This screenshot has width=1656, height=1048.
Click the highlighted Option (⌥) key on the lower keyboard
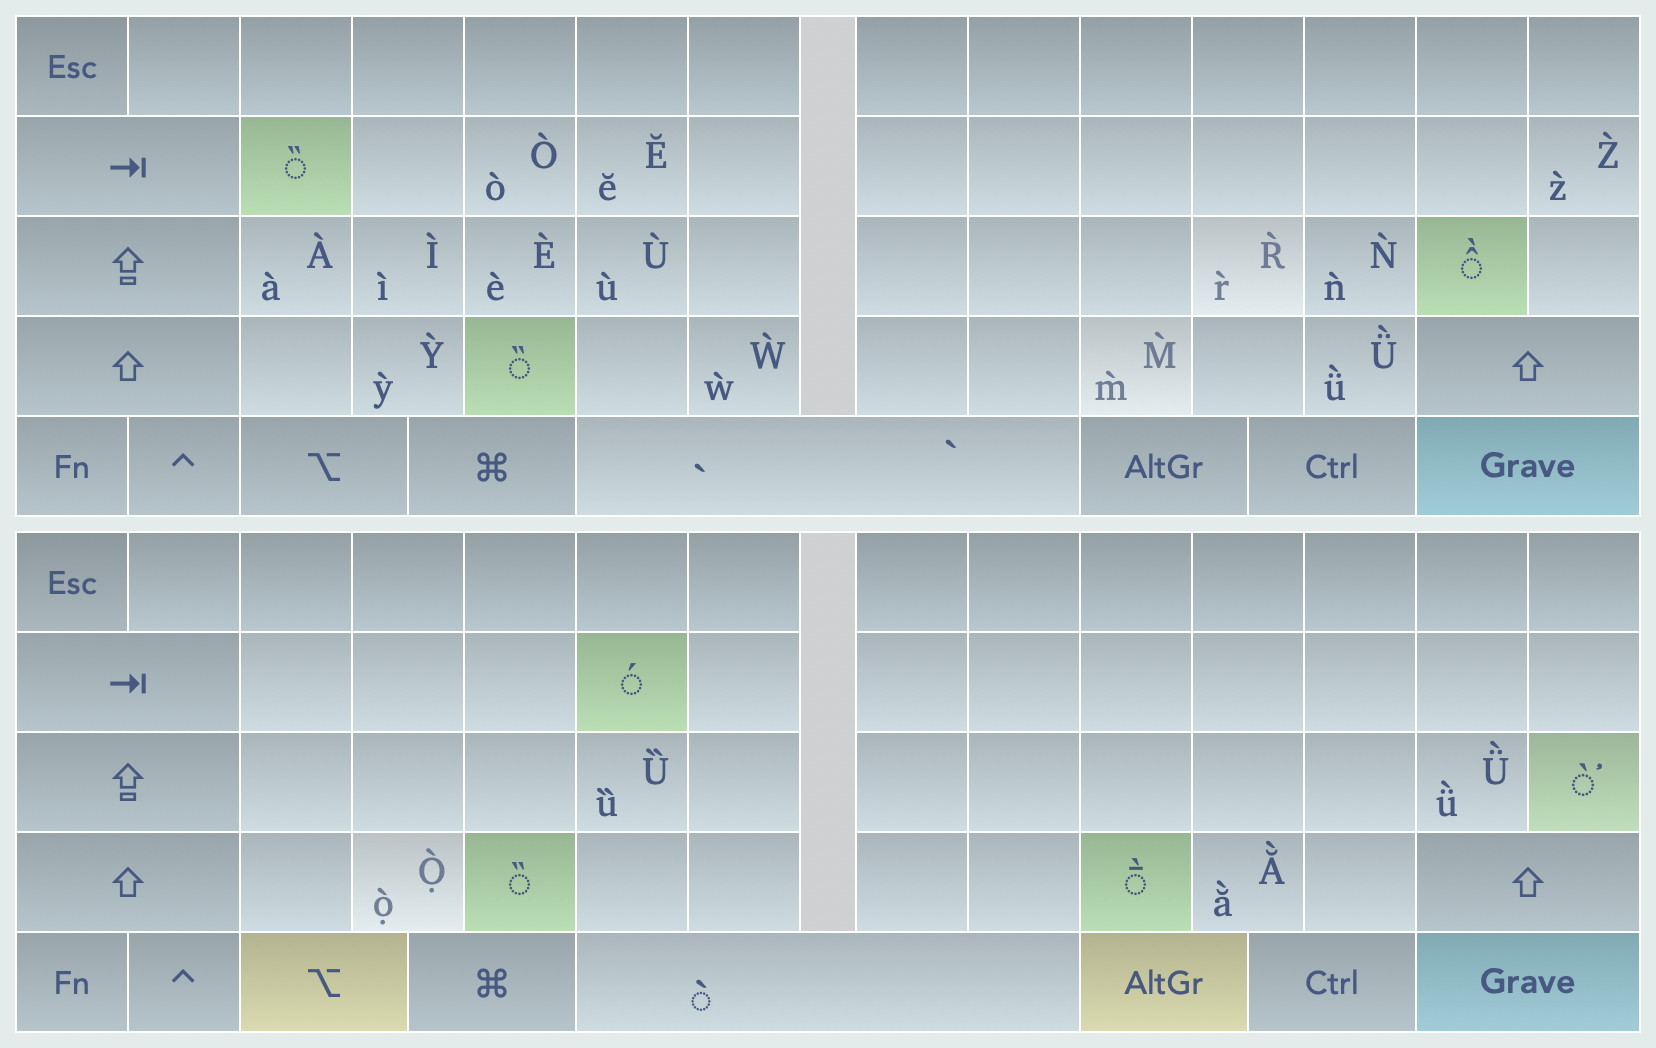pos(324,982)
